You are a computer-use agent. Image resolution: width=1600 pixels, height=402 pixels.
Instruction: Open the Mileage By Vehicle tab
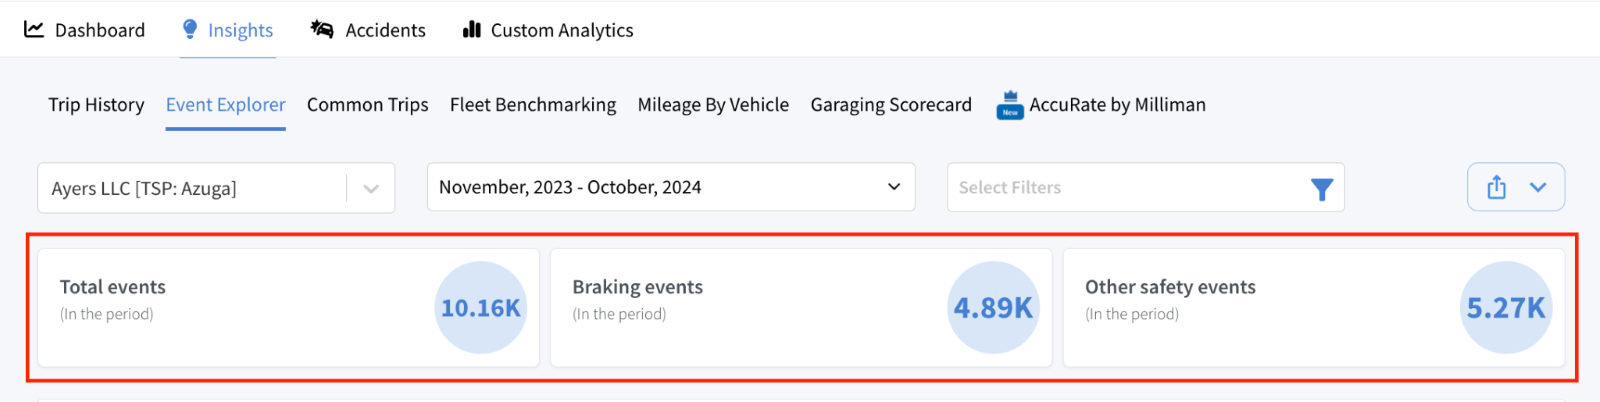pyautogui.click(x=713, y=105)
